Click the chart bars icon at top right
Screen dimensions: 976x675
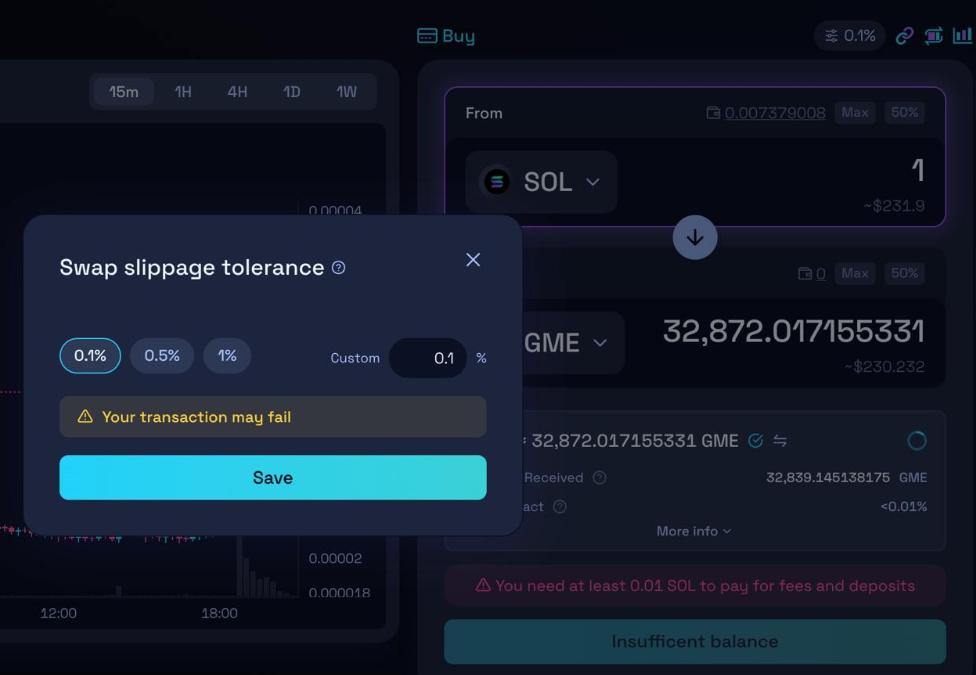pos(962,36)
